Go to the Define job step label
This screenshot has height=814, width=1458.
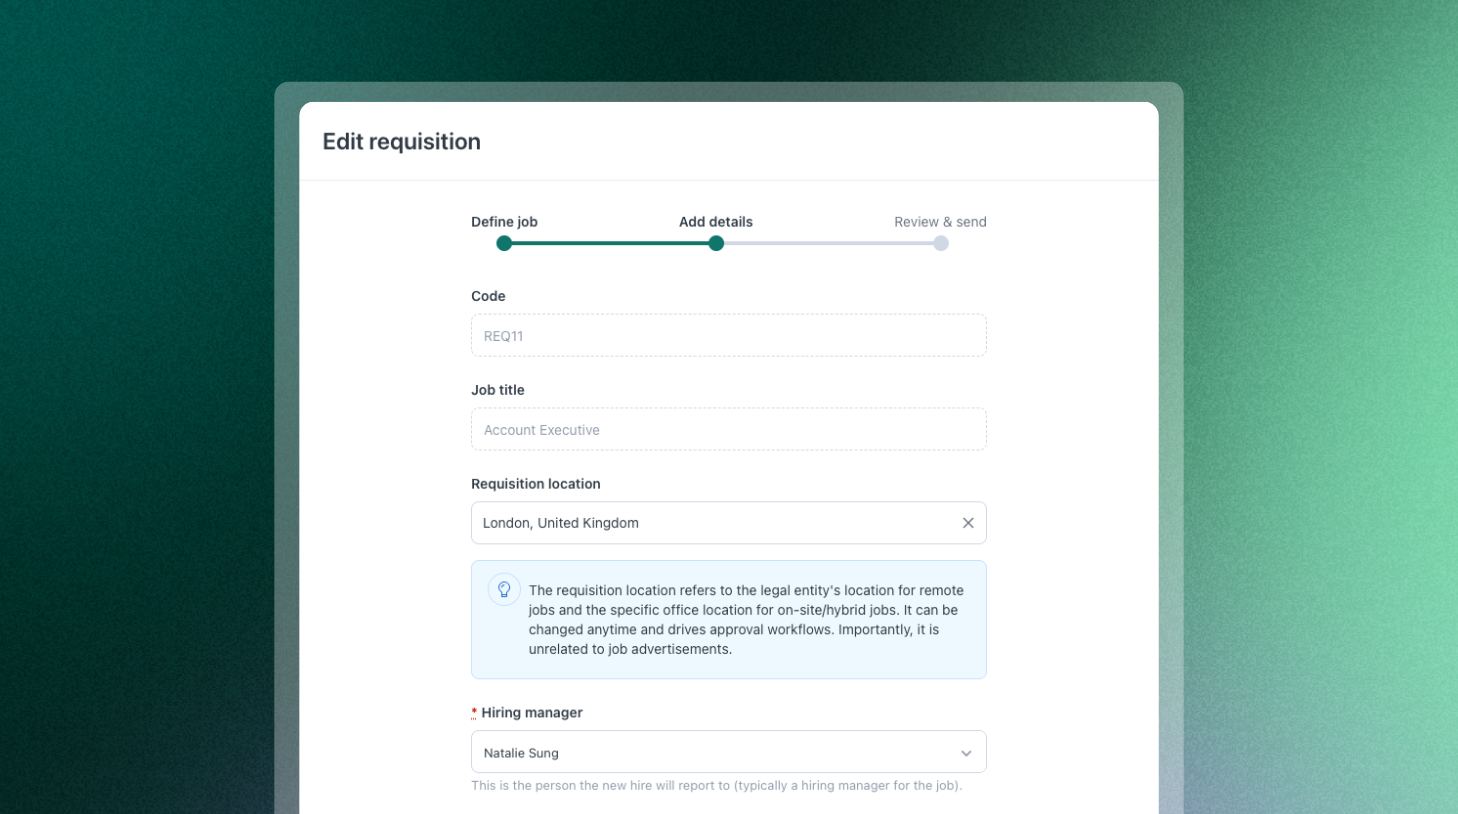504,222
